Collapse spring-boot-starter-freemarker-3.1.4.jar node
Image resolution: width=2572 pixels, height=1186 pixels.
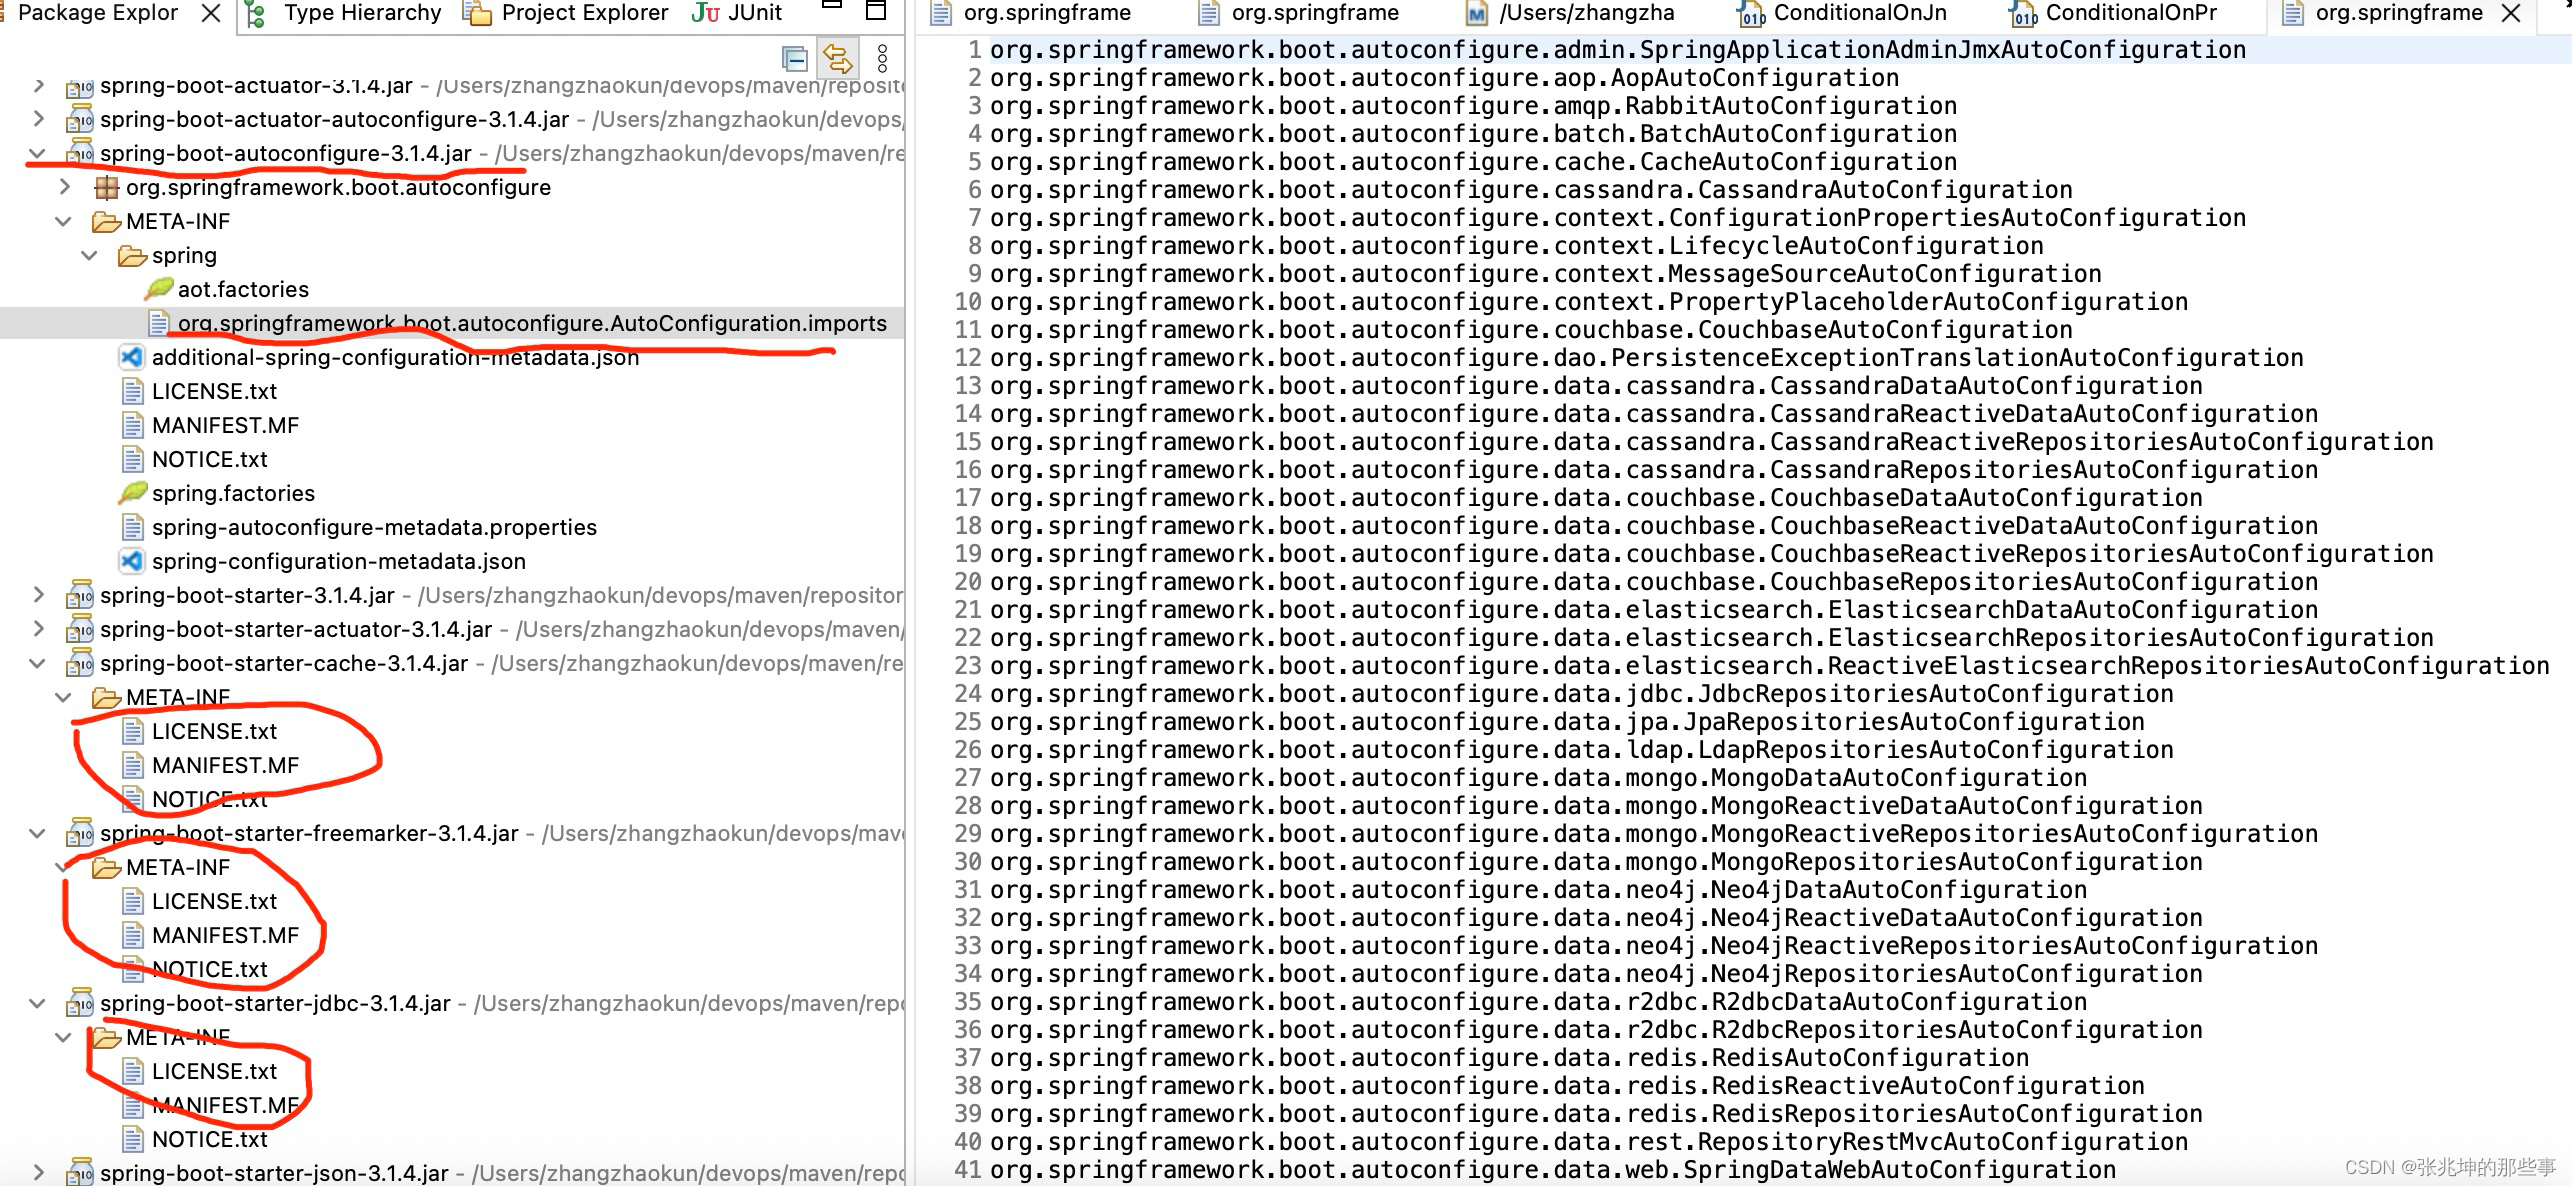tap(38, 833)
